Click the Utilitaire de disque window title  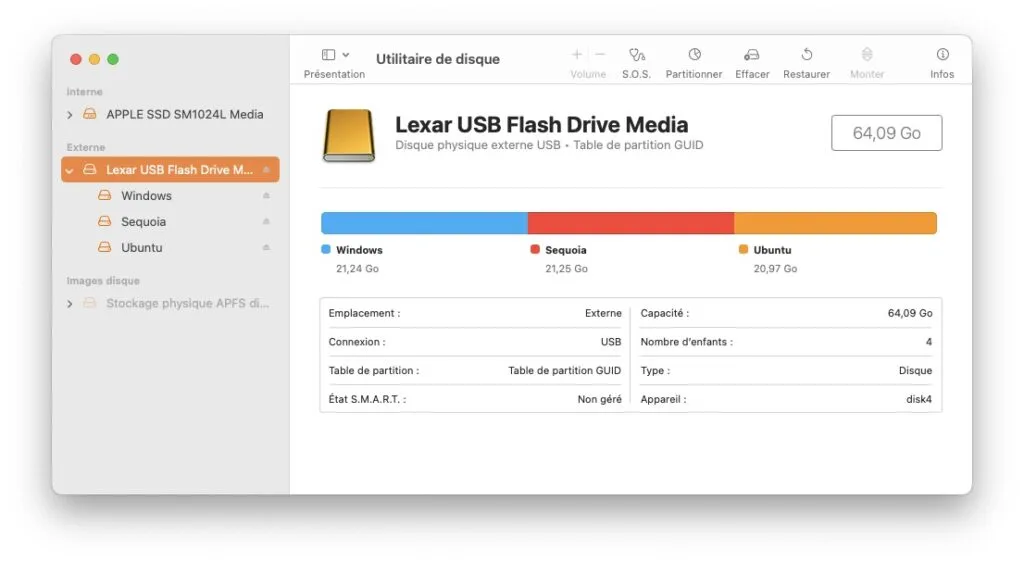(438, 59)
